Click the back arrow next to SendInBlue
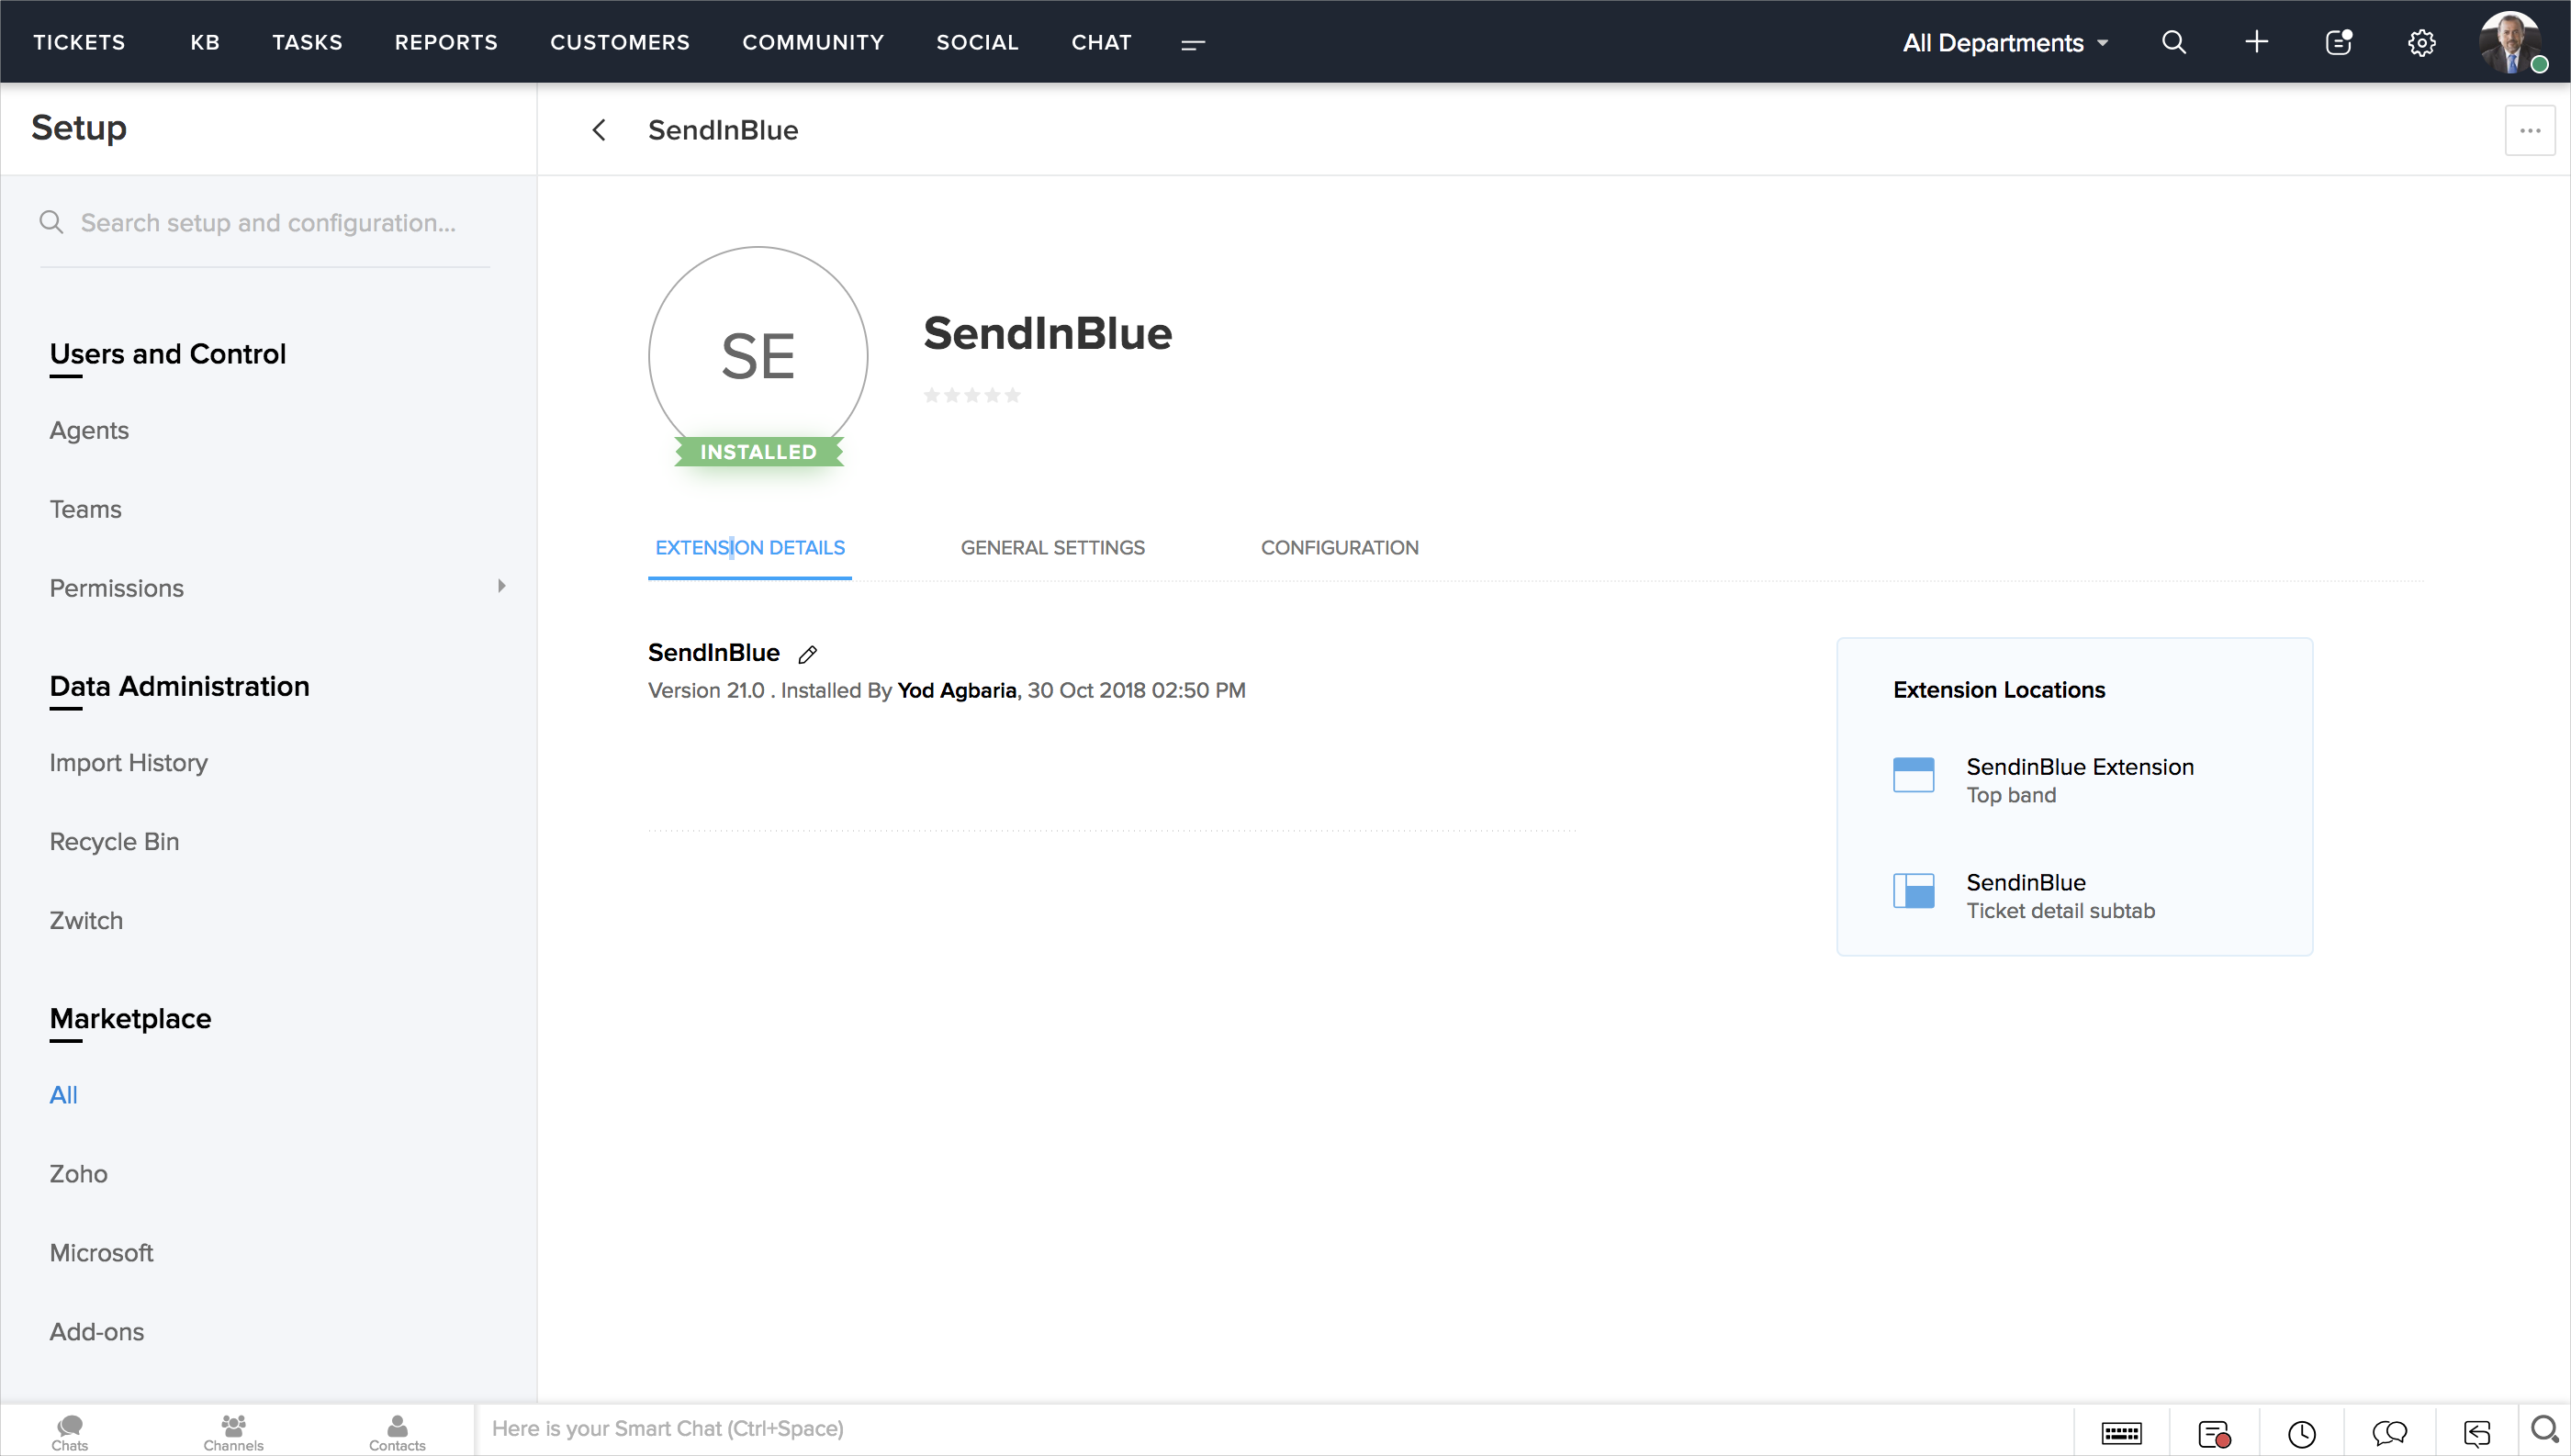The width and height of the screenshot is (2571, 1456). coord(599,130)
